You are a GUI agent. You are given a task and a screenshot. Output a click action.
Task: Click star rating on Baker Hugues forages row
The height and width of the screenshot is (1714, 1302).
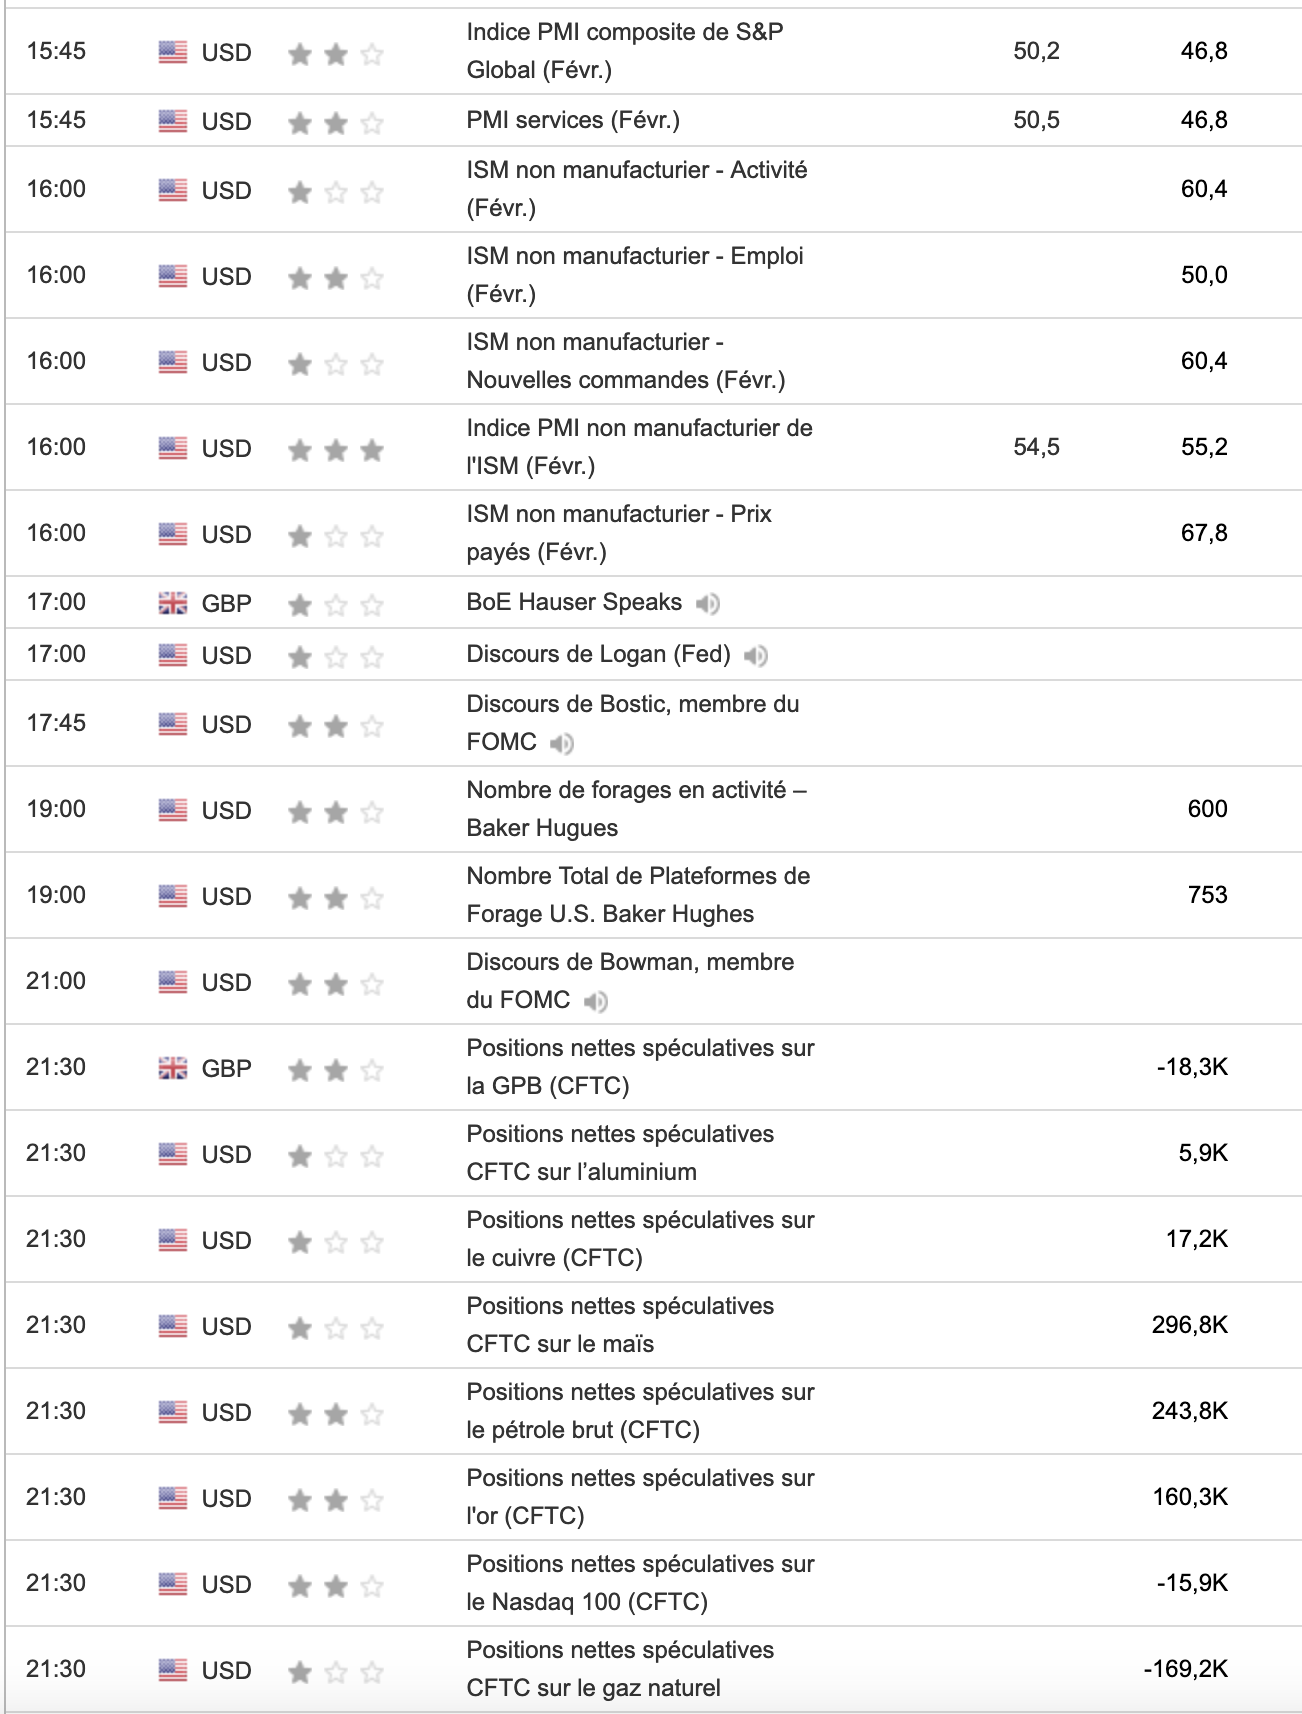(x=335, y=811)
